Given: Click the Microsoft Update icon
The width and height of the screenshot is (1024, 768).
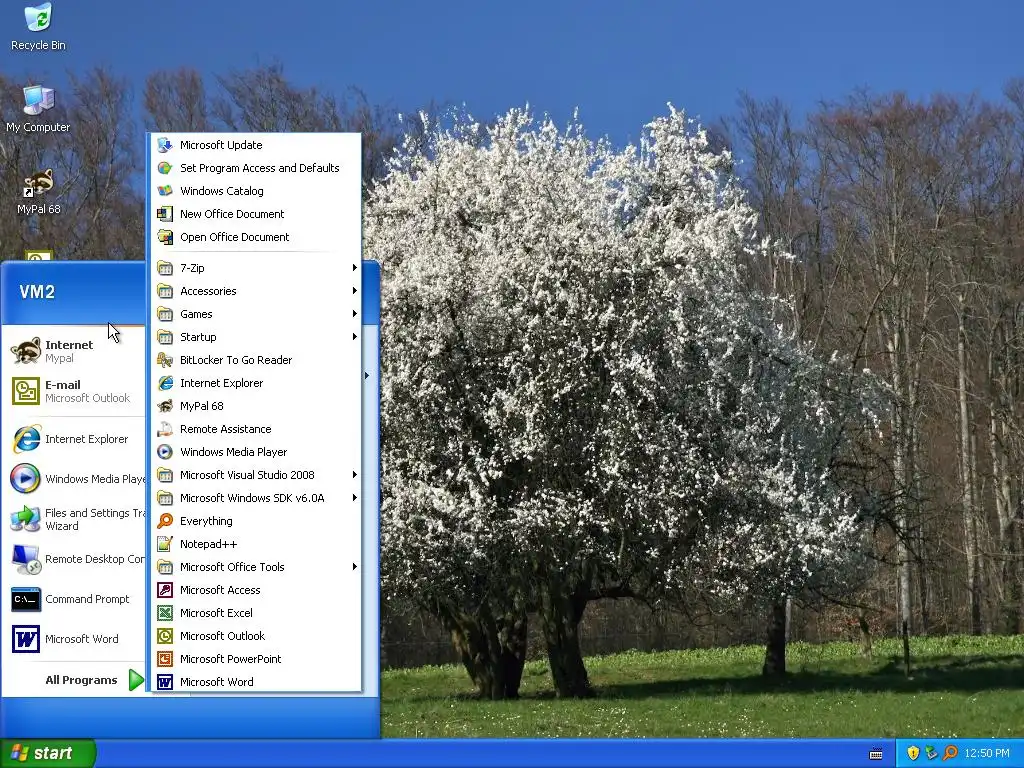Looking at the screenshot, I should [x=165, y=145].
